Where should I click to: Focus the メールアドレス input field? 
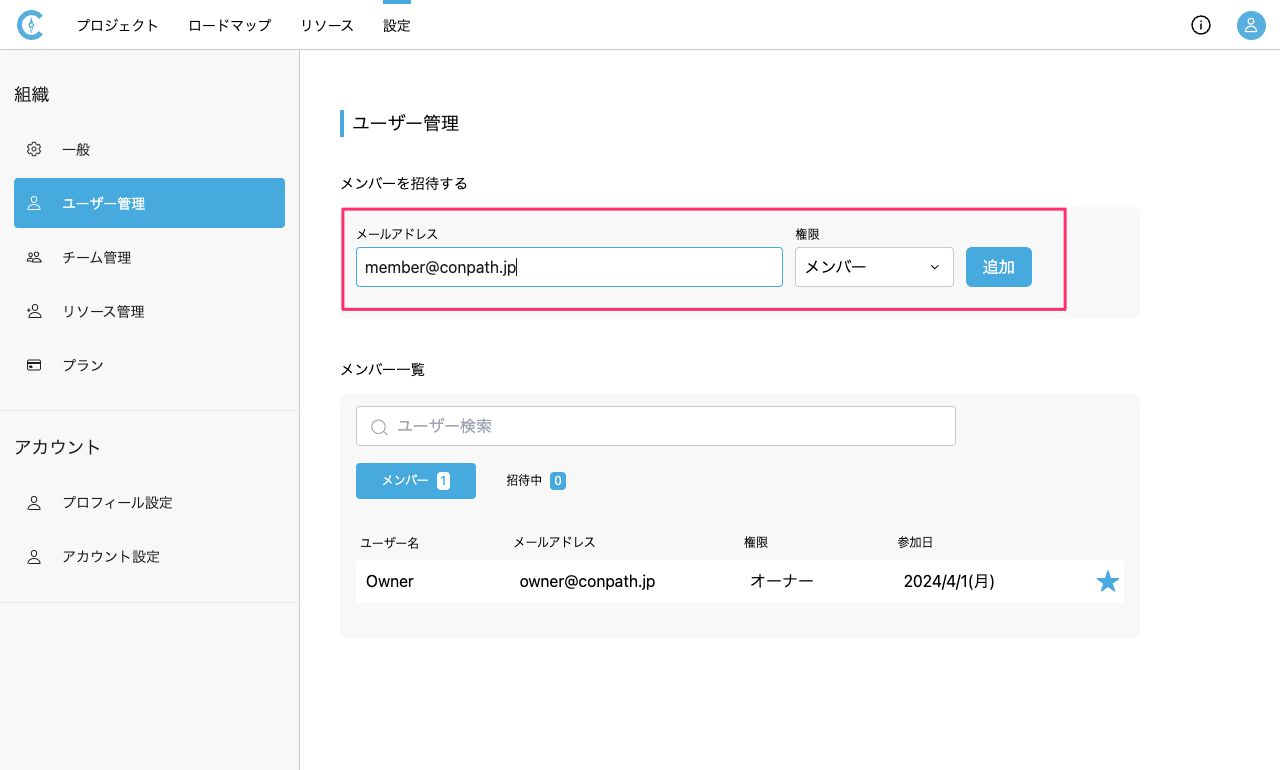(x=568, y=267)
